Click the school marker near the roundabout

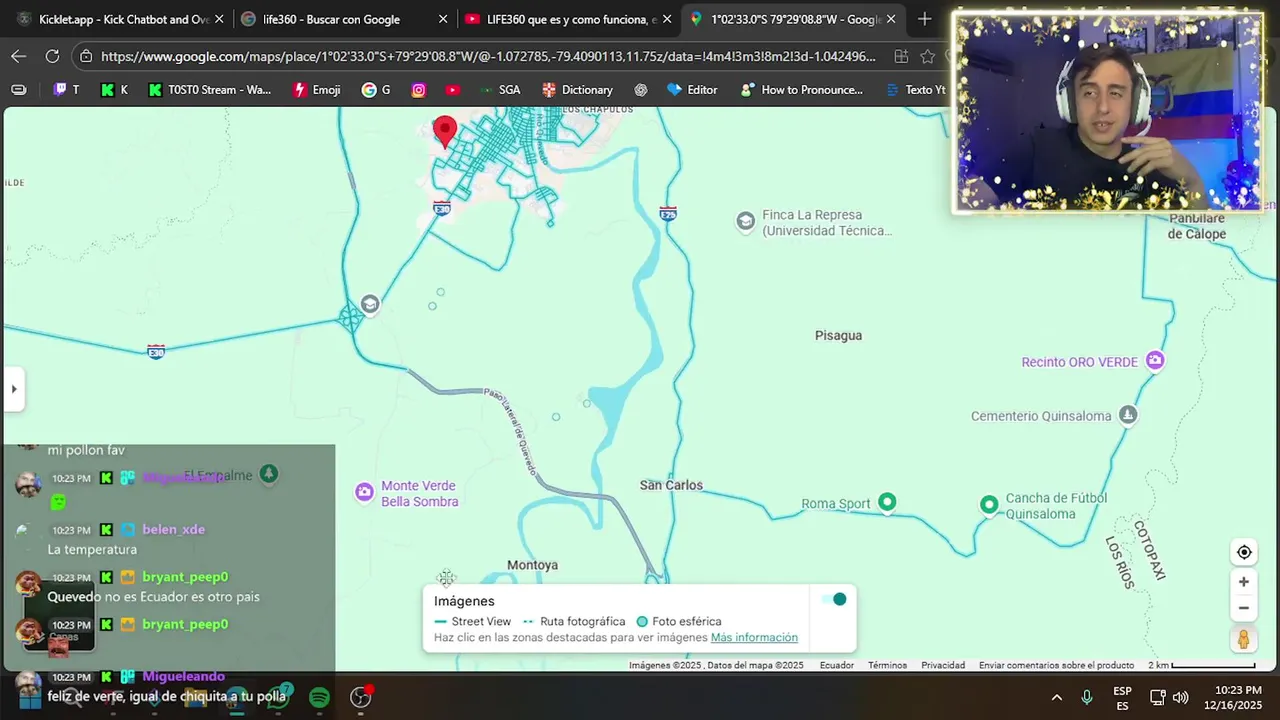coord(370,304)
